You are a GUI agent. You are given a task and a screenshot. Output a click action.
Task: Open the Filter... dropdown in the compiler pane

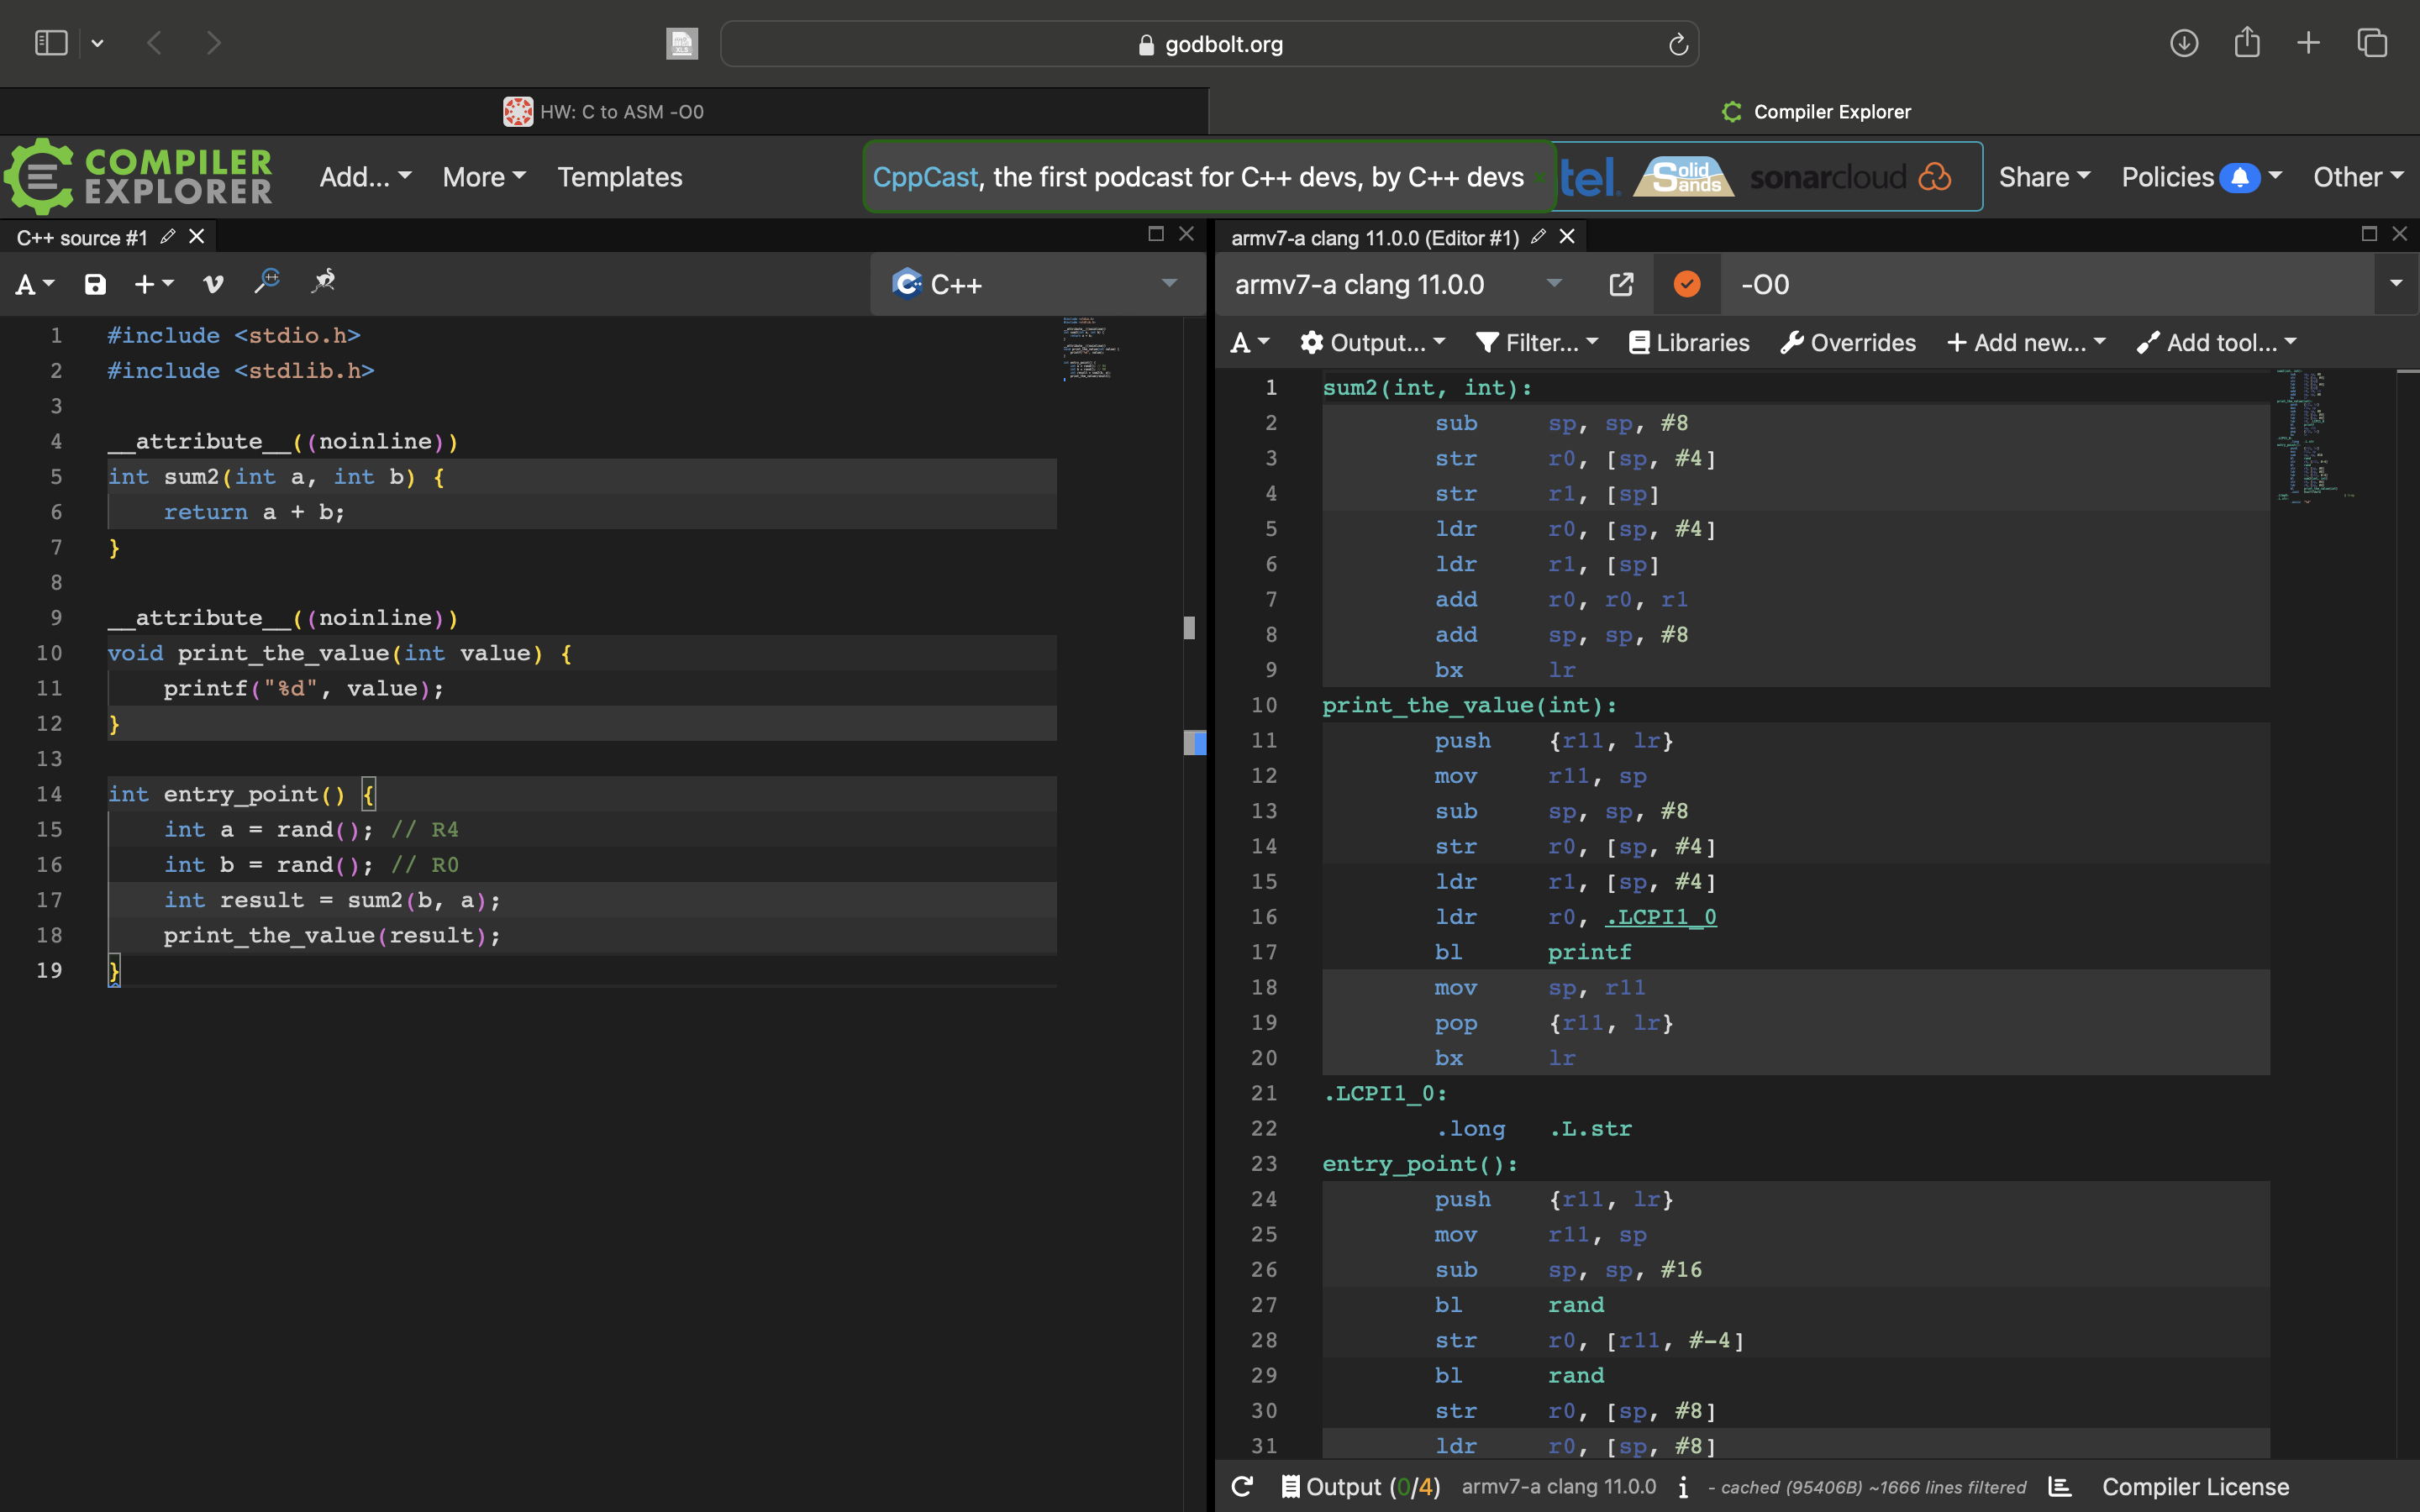[x=1537, y=343]
